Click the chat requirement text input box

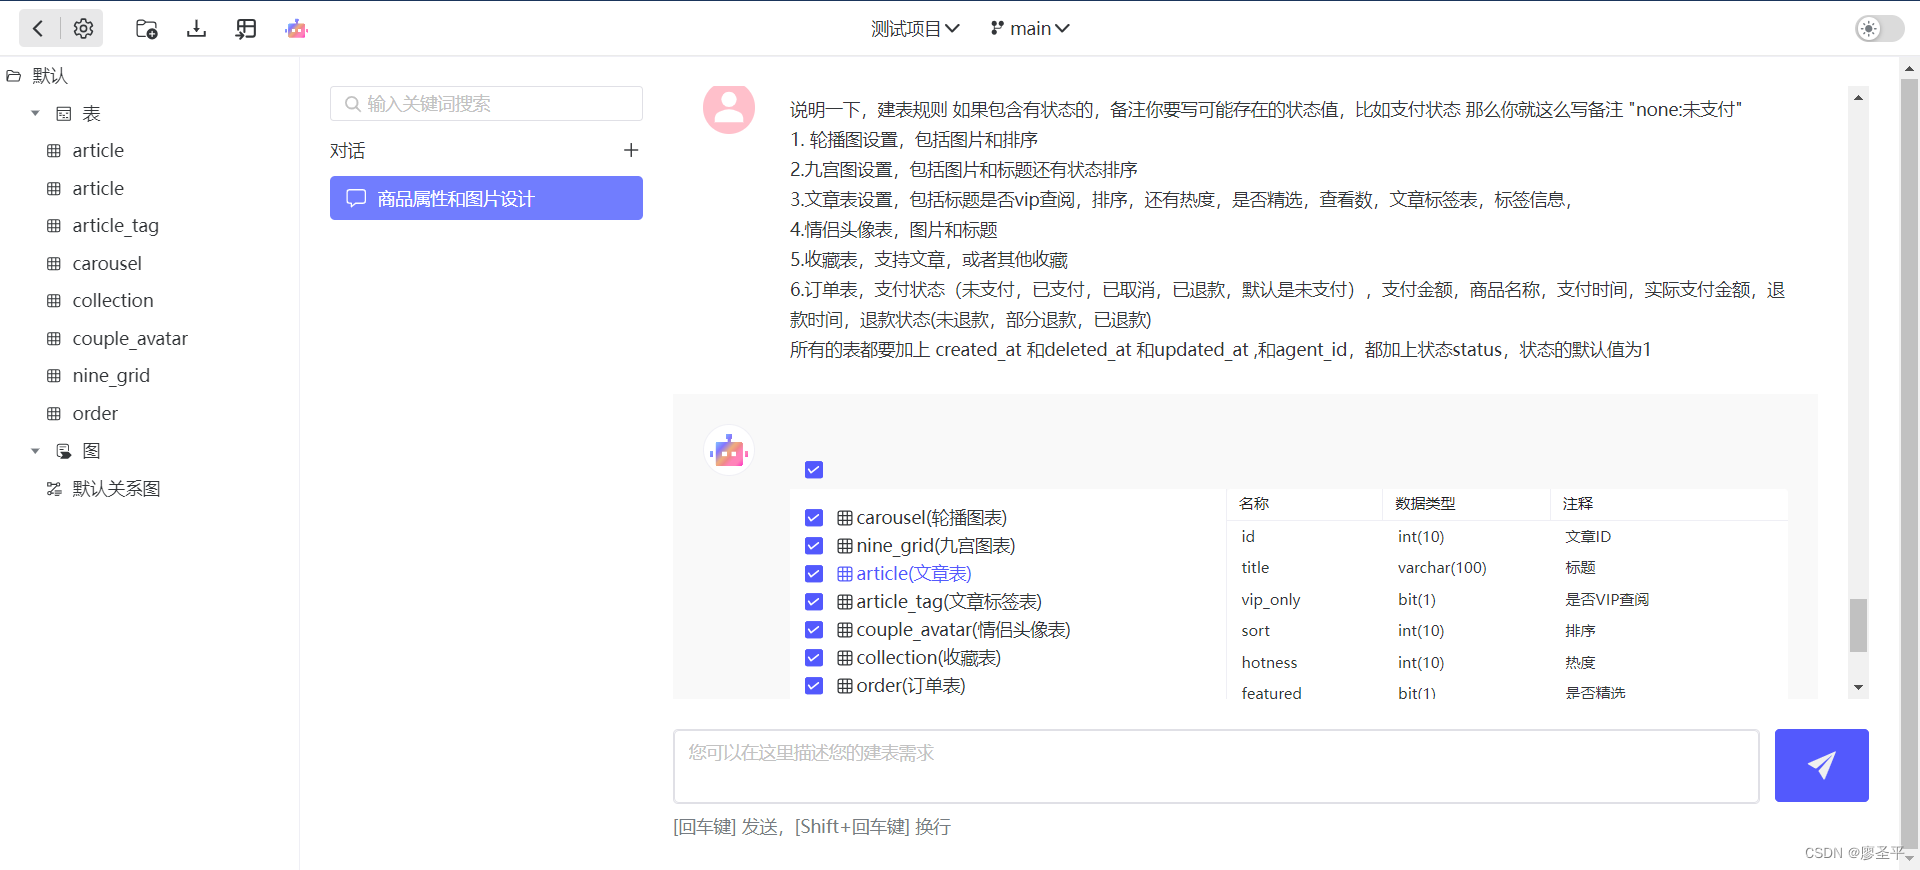click(1216, 766)
